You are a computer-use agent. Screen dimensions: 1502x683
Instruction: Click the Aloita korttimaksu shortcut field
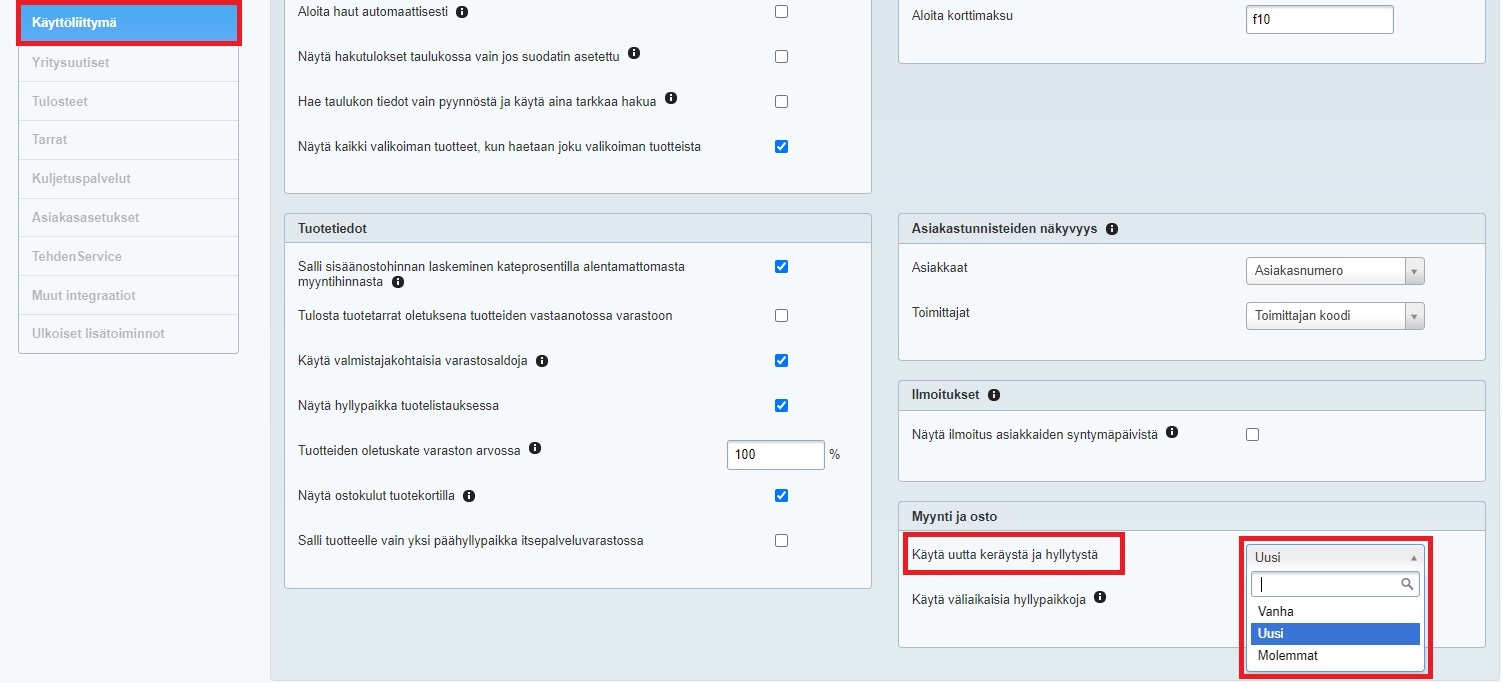[1319, 19]
